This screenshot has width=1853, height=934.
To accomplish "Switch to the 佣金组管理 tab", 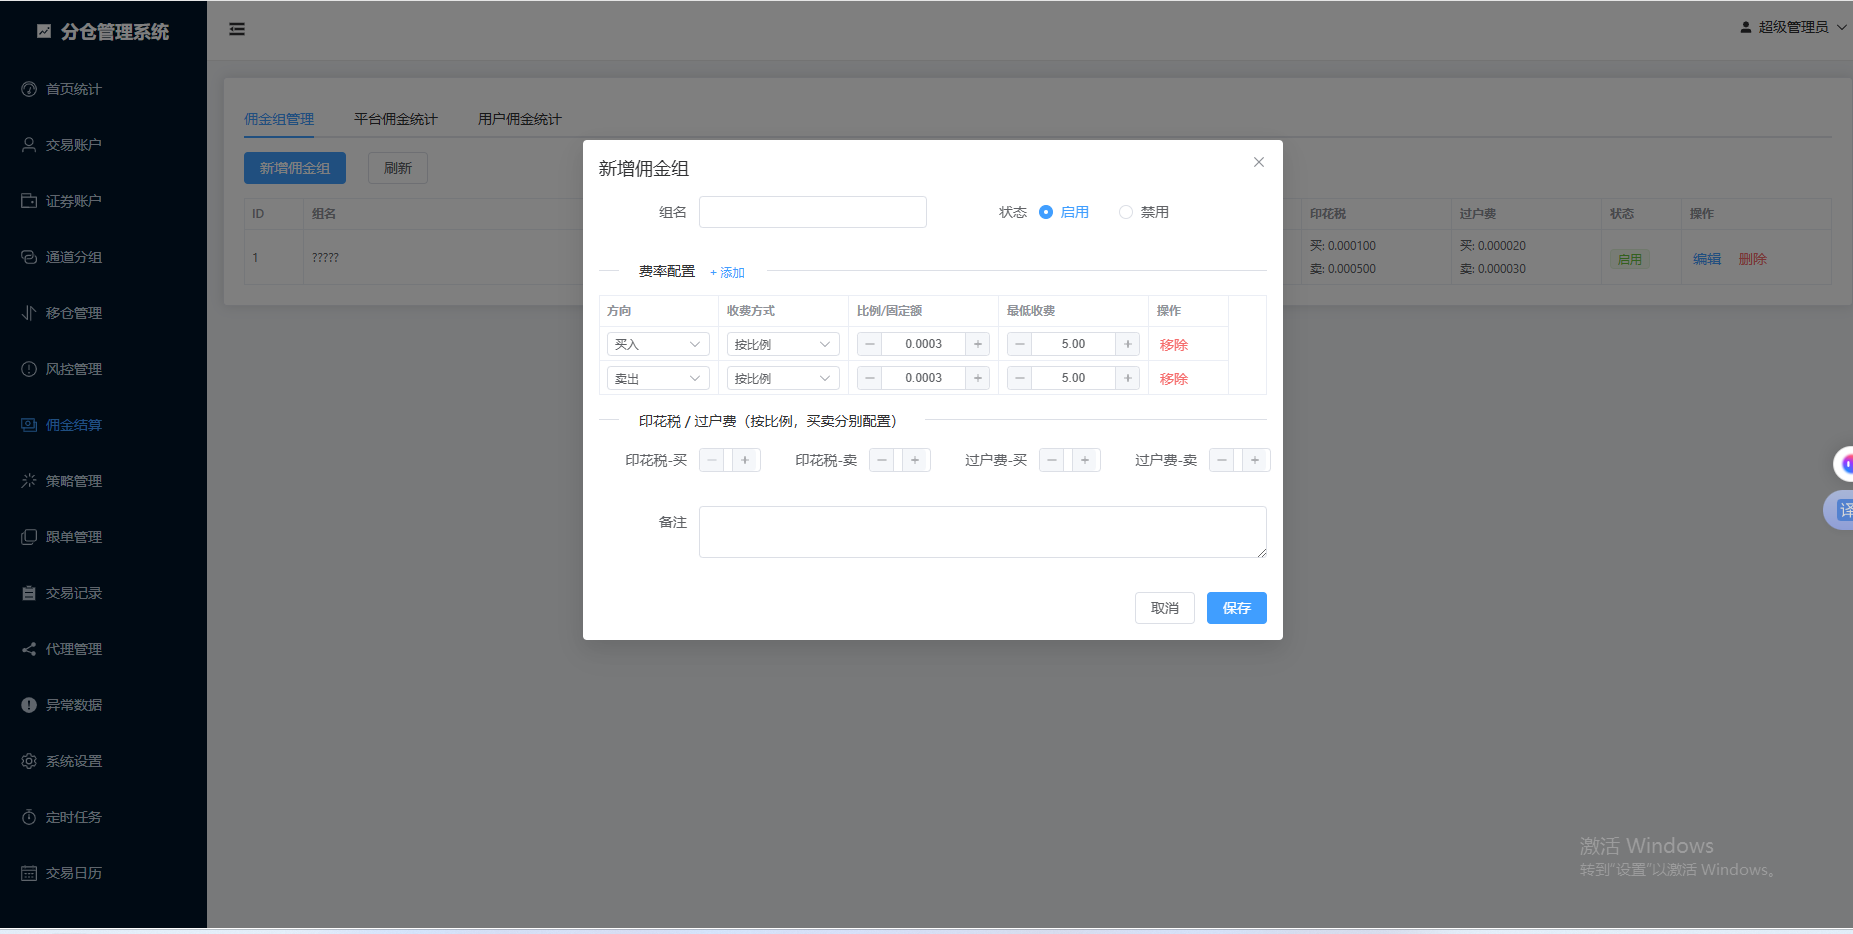I will pos(279,119).
